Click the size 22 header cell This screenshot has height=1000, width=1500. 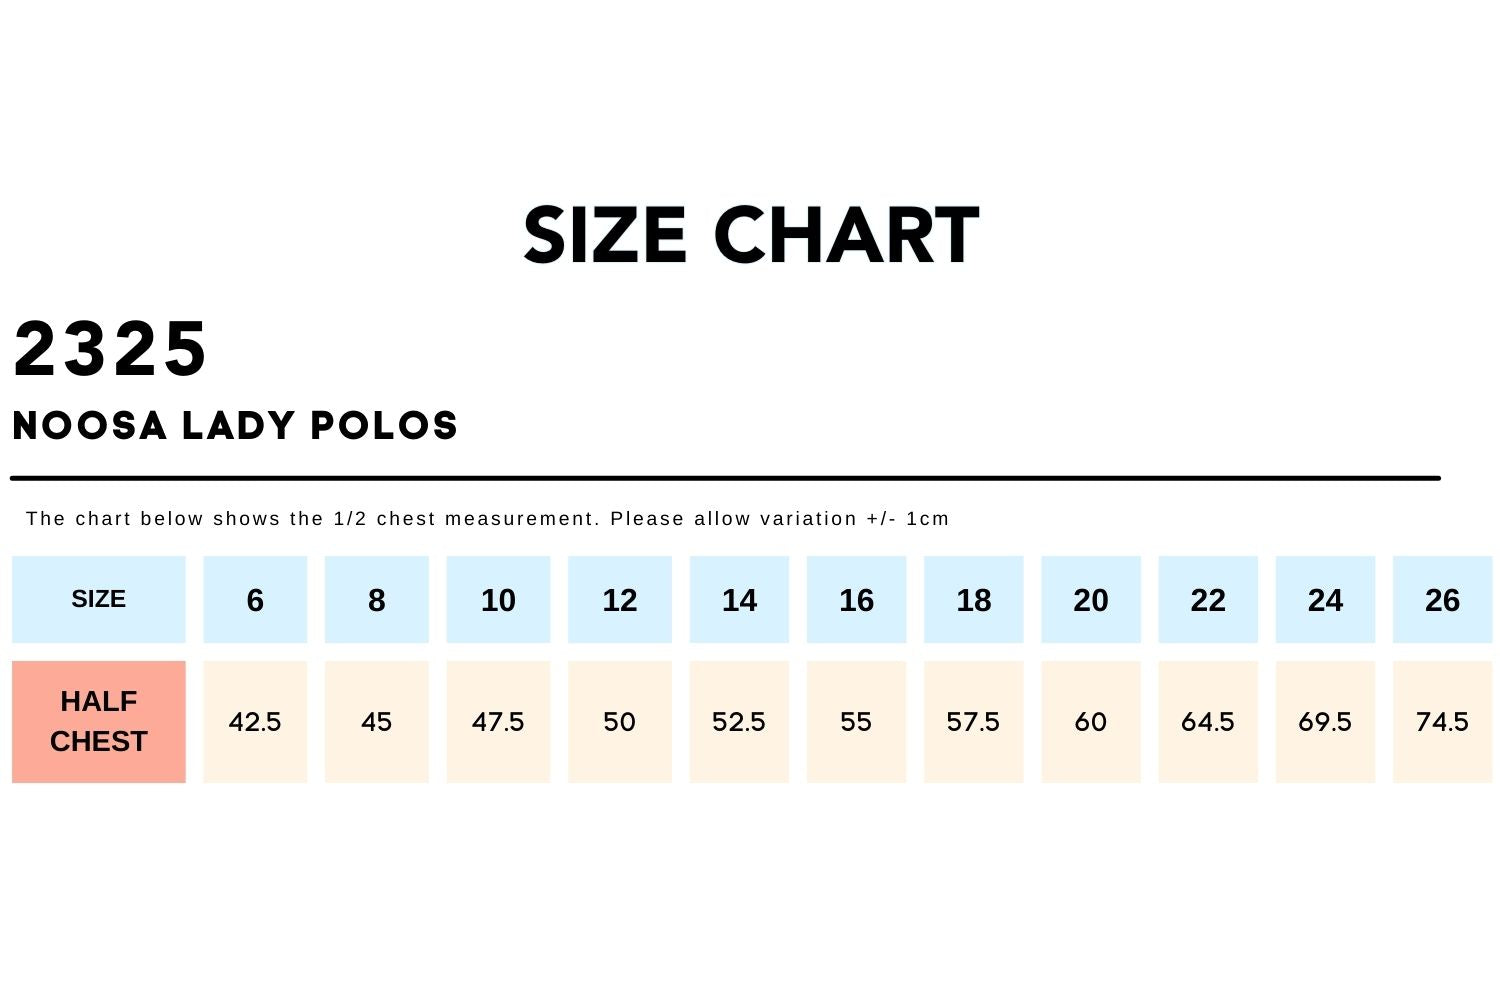[1207, 600]
